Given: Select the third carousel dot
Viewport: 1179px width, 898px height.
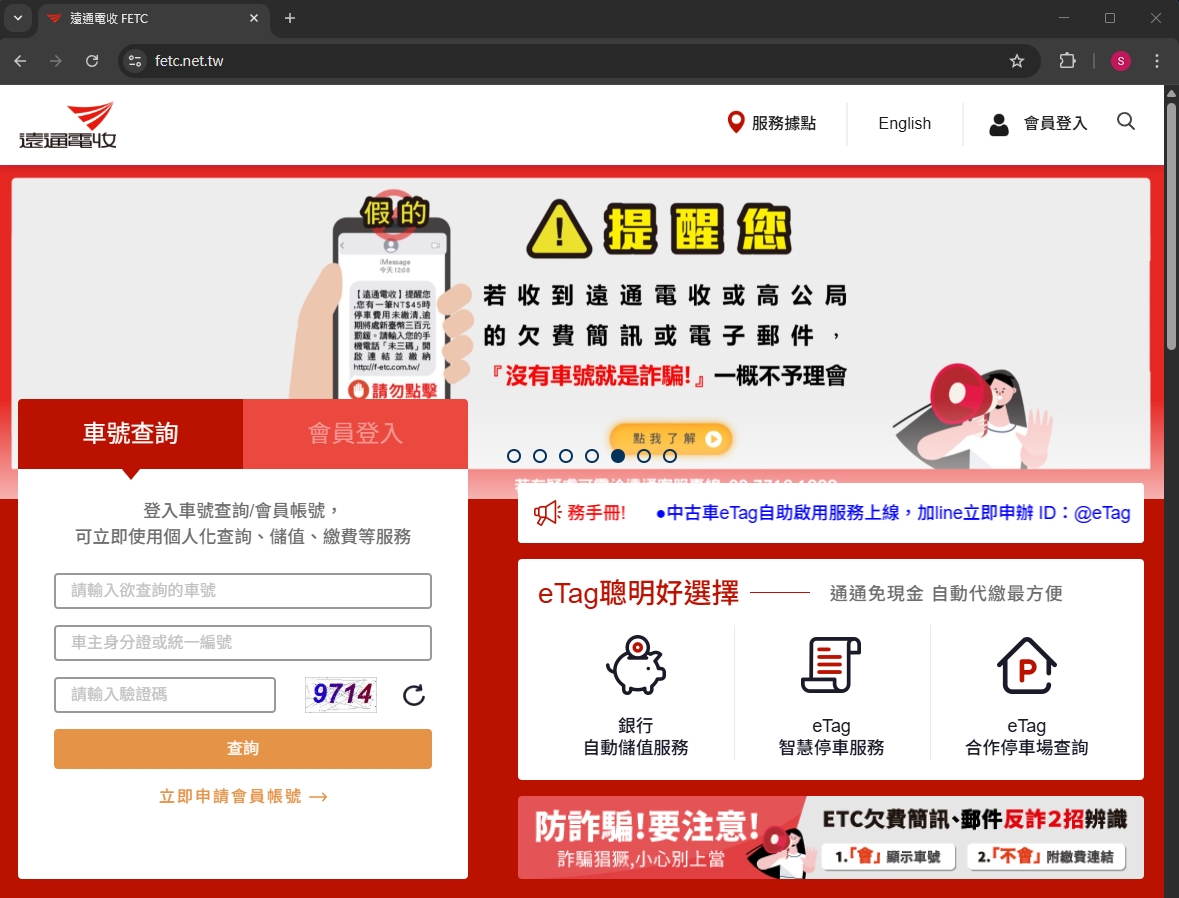Looking at the screenshot, I should point(566,456).
